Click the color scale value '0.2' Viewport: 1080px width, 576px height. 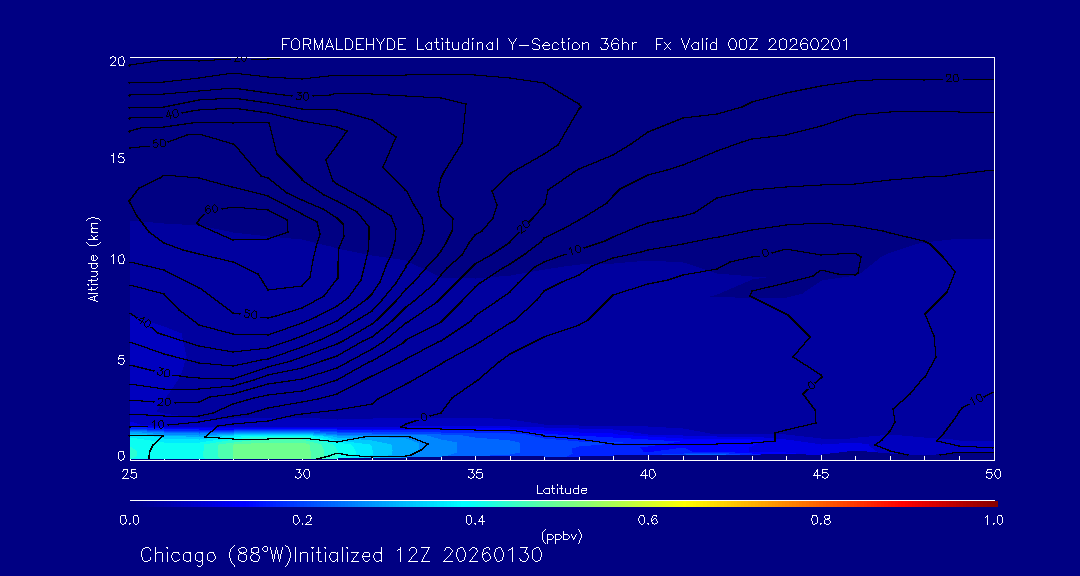click(x=302, y=521)
